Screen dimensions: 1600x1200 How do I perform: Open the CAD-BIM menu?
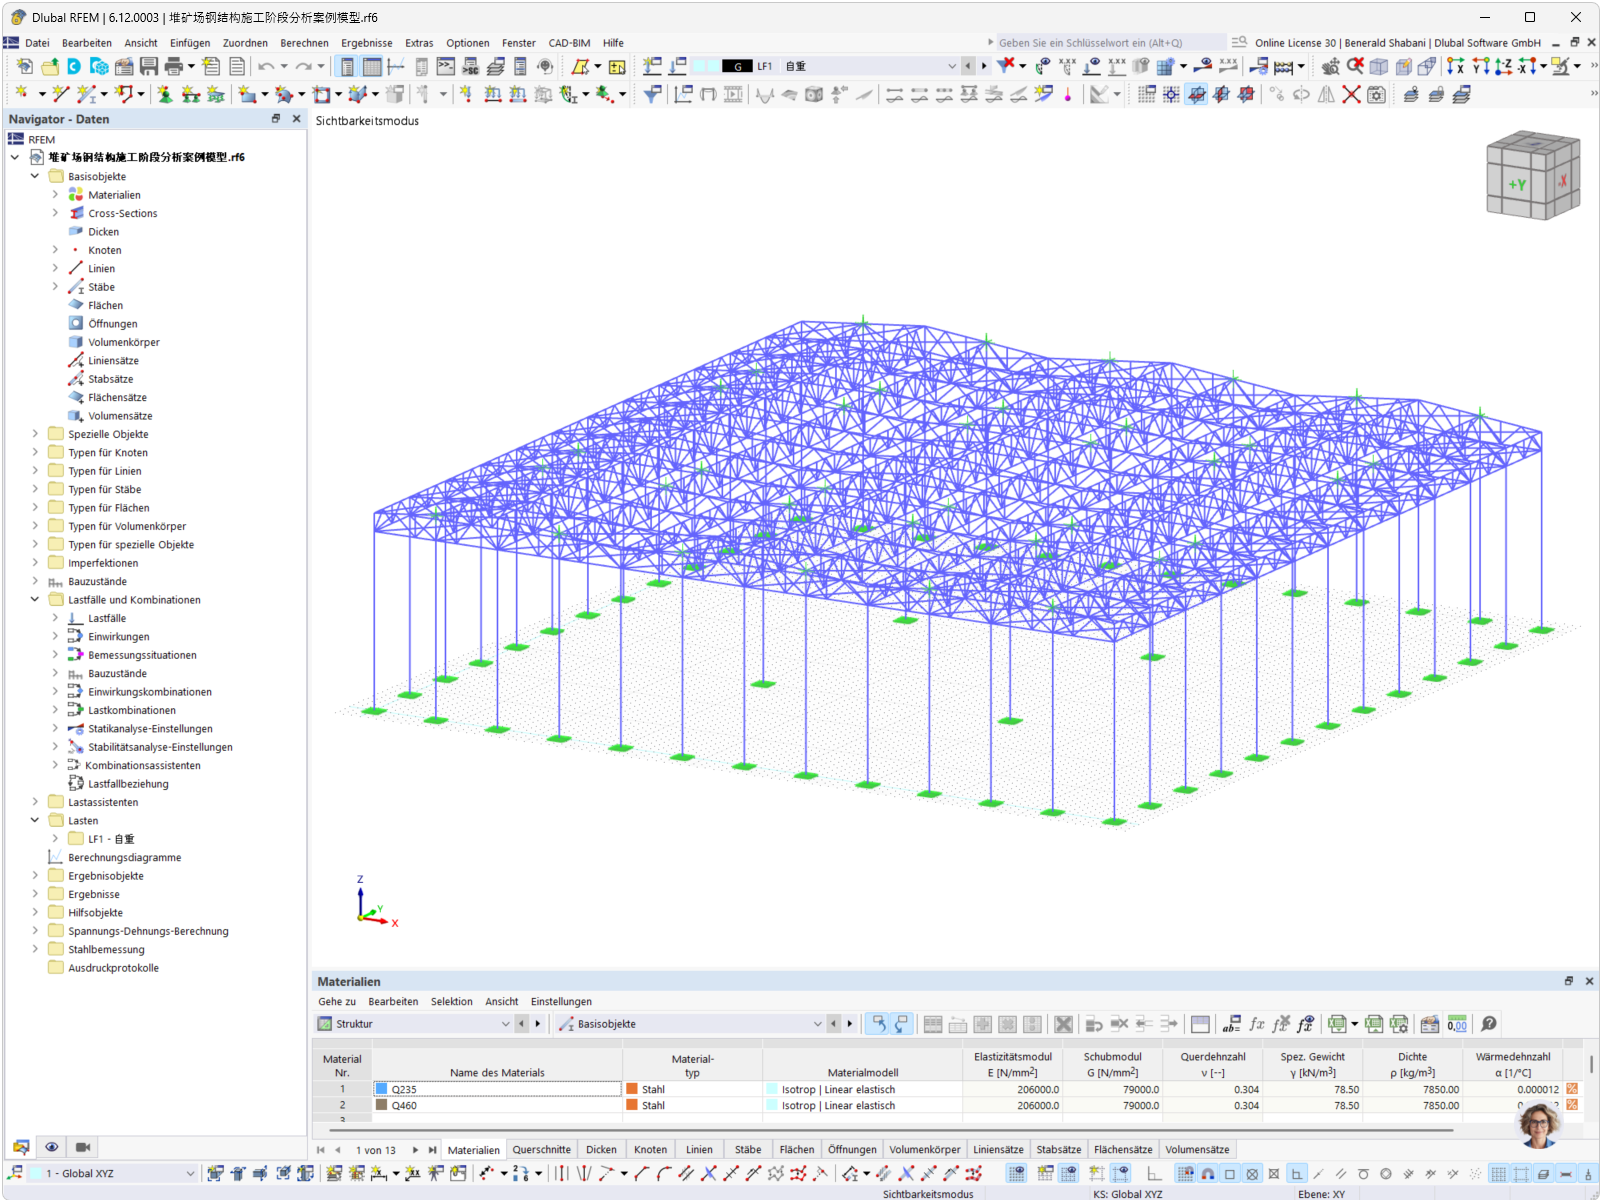tap(568, 43)
